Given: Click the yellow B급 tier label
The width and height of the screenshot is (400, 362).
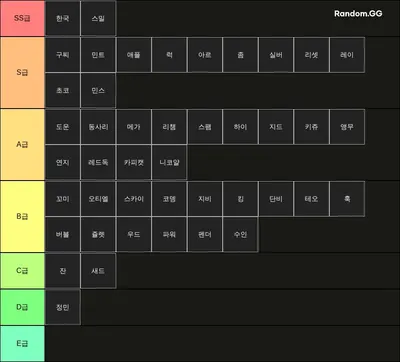Looking at the screenshot, I should tap(22, 217).
